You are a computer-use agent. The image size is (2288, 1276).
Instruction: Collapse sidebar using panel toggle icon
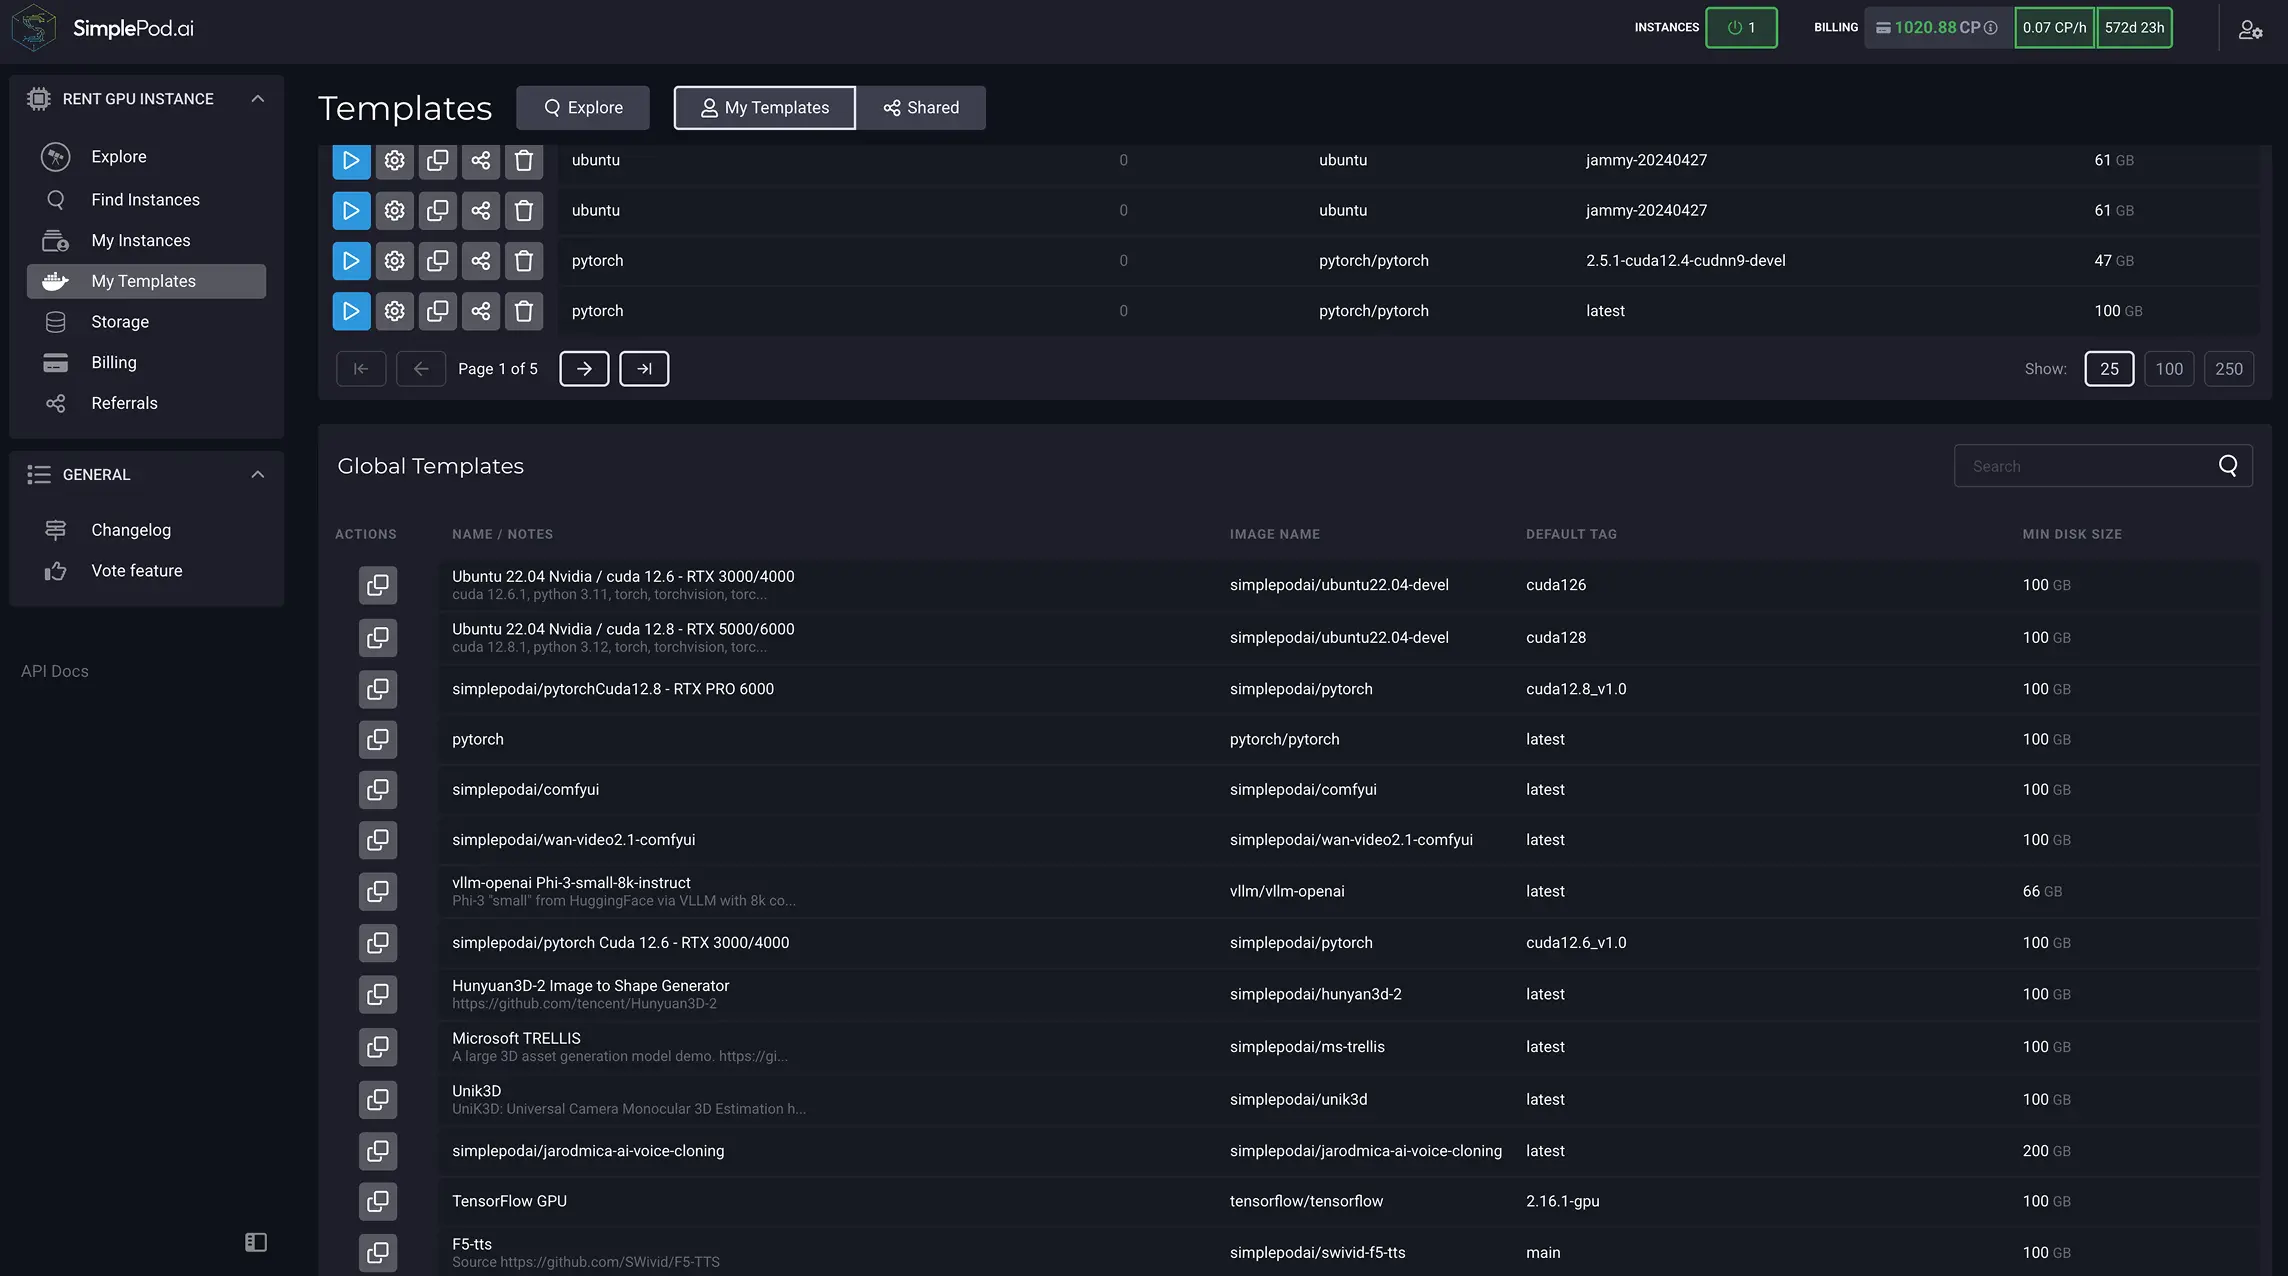[256, 1242]
